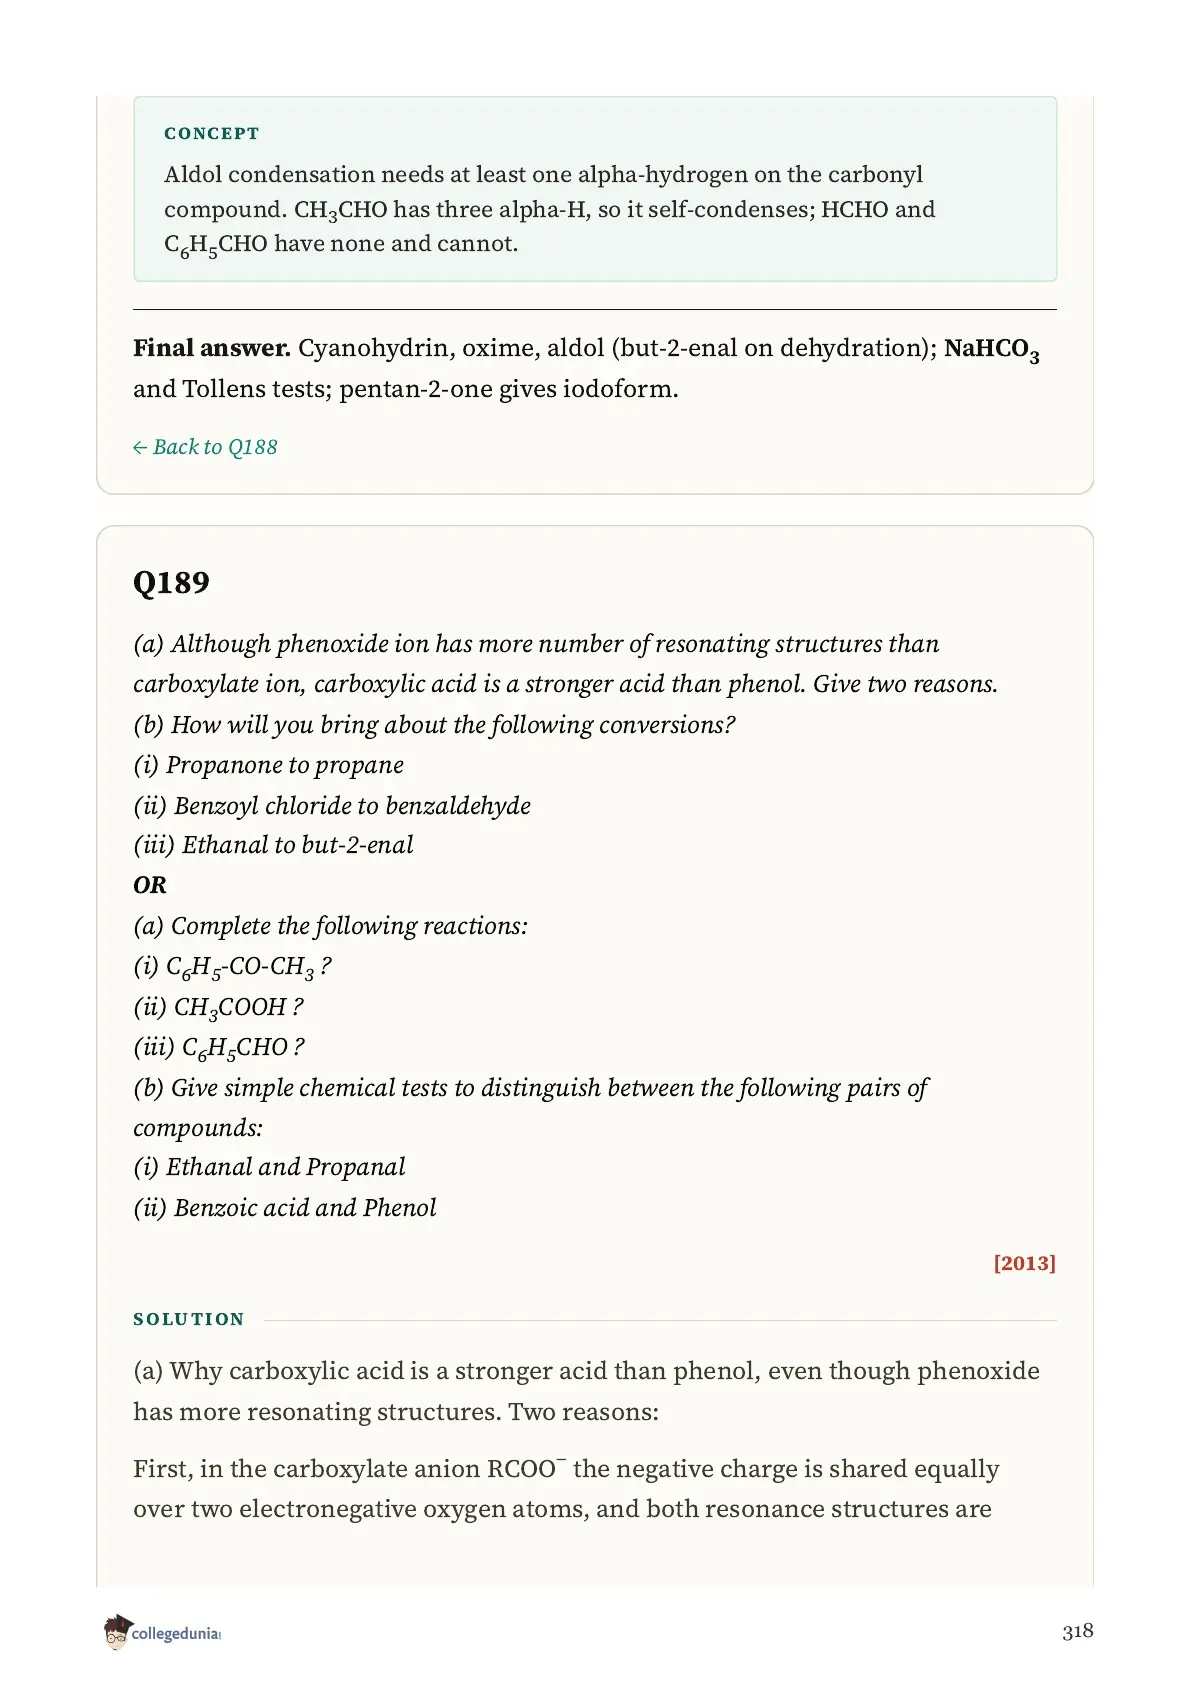
Task: Click the bold OR separator
Action: [150, 885]
